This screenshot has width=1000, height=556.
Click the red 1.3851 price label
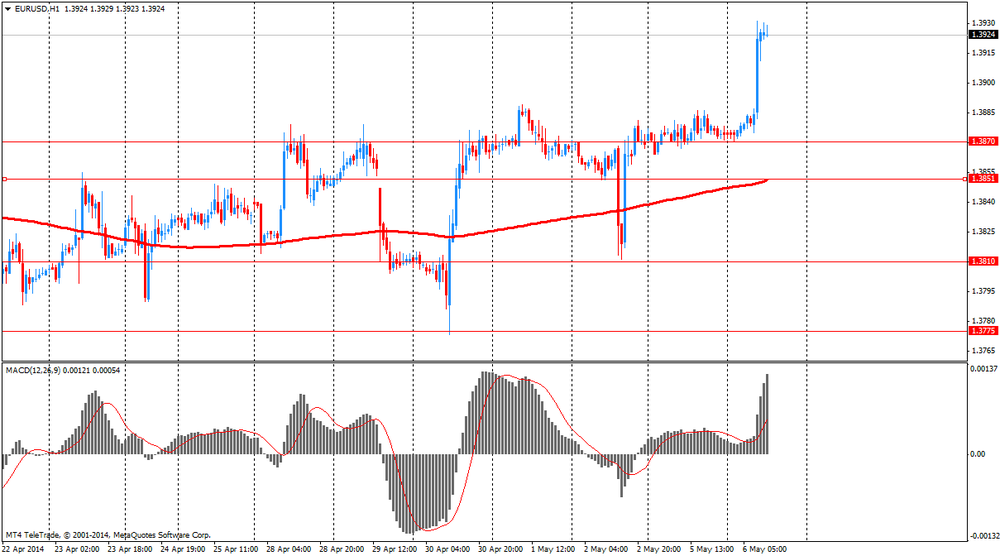[x=983, y=179]
